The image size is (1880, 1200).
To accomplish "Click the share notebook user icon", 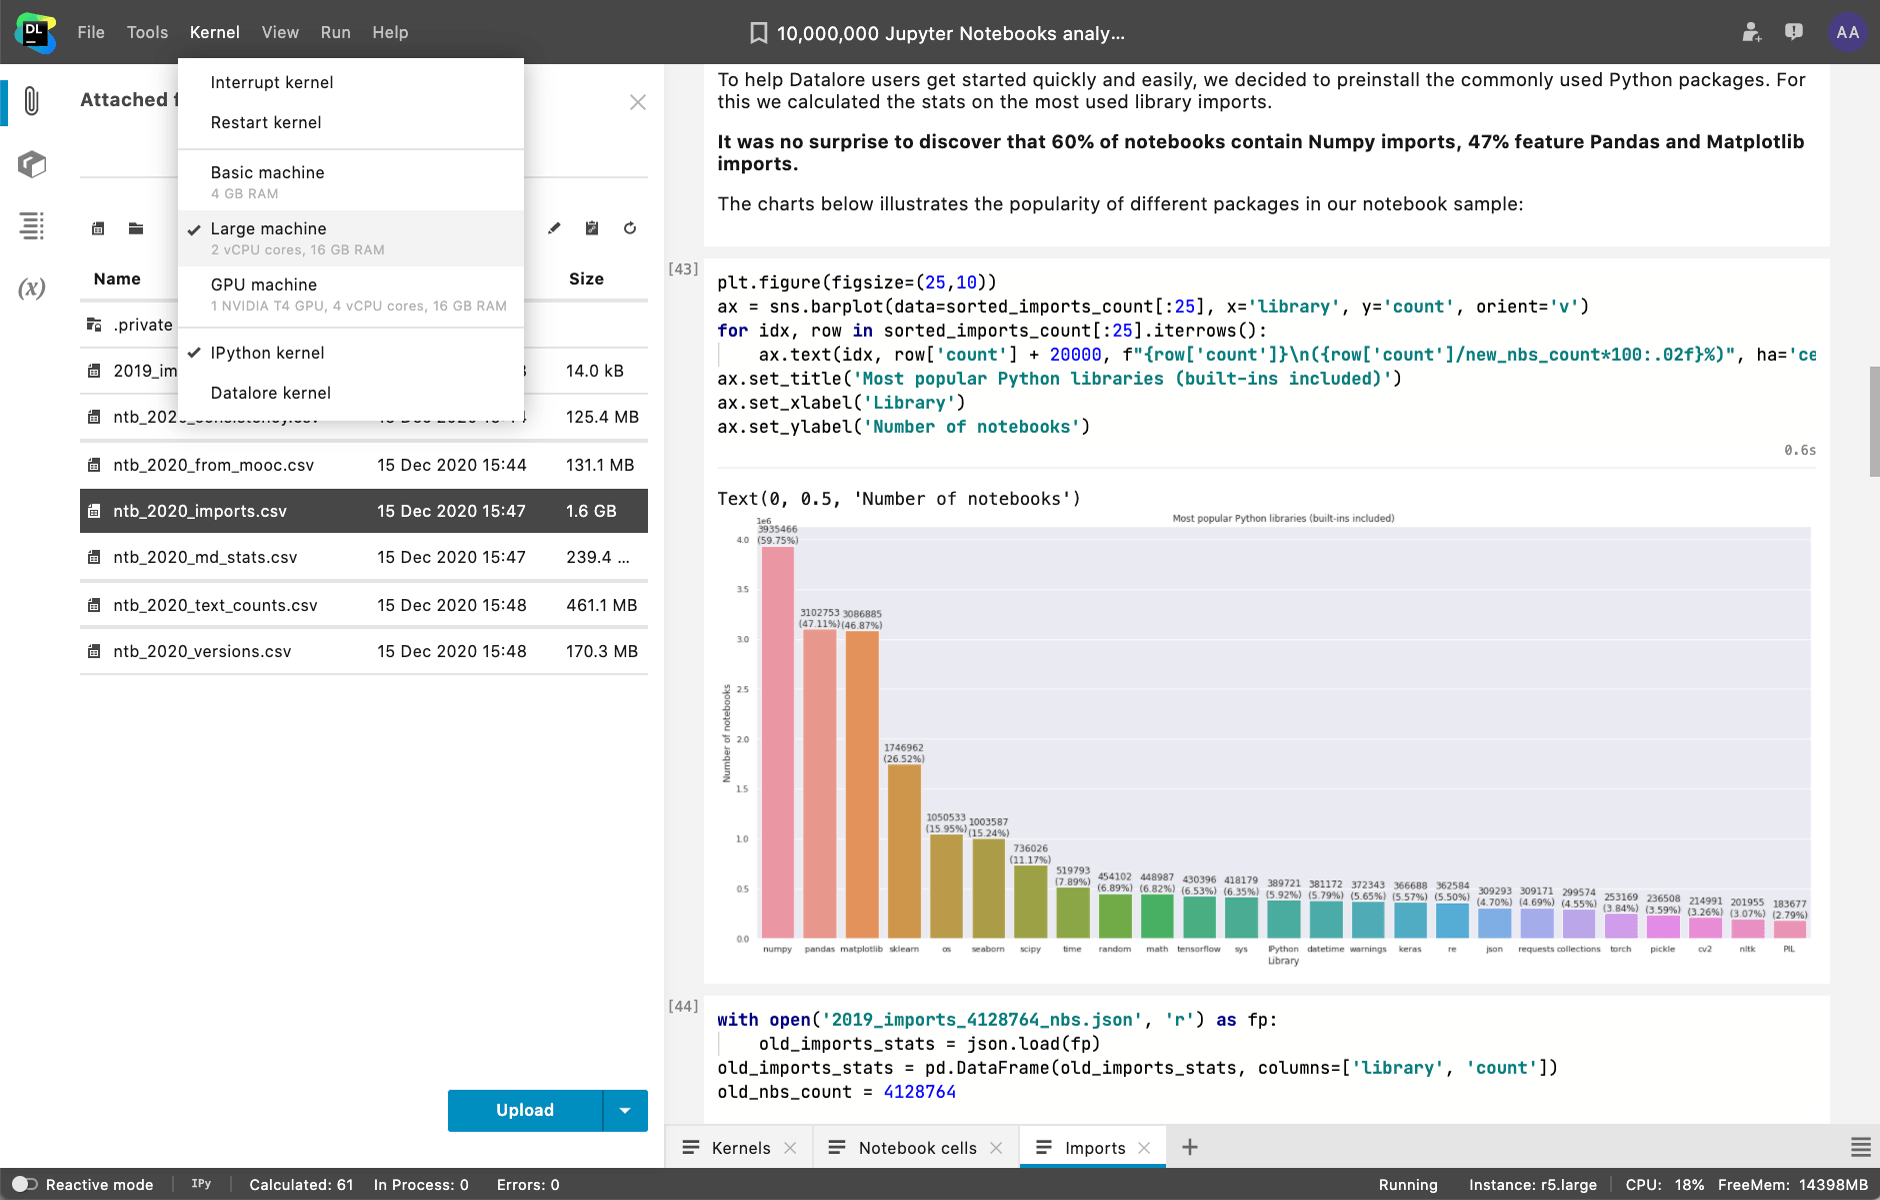I will point(1752,32).
